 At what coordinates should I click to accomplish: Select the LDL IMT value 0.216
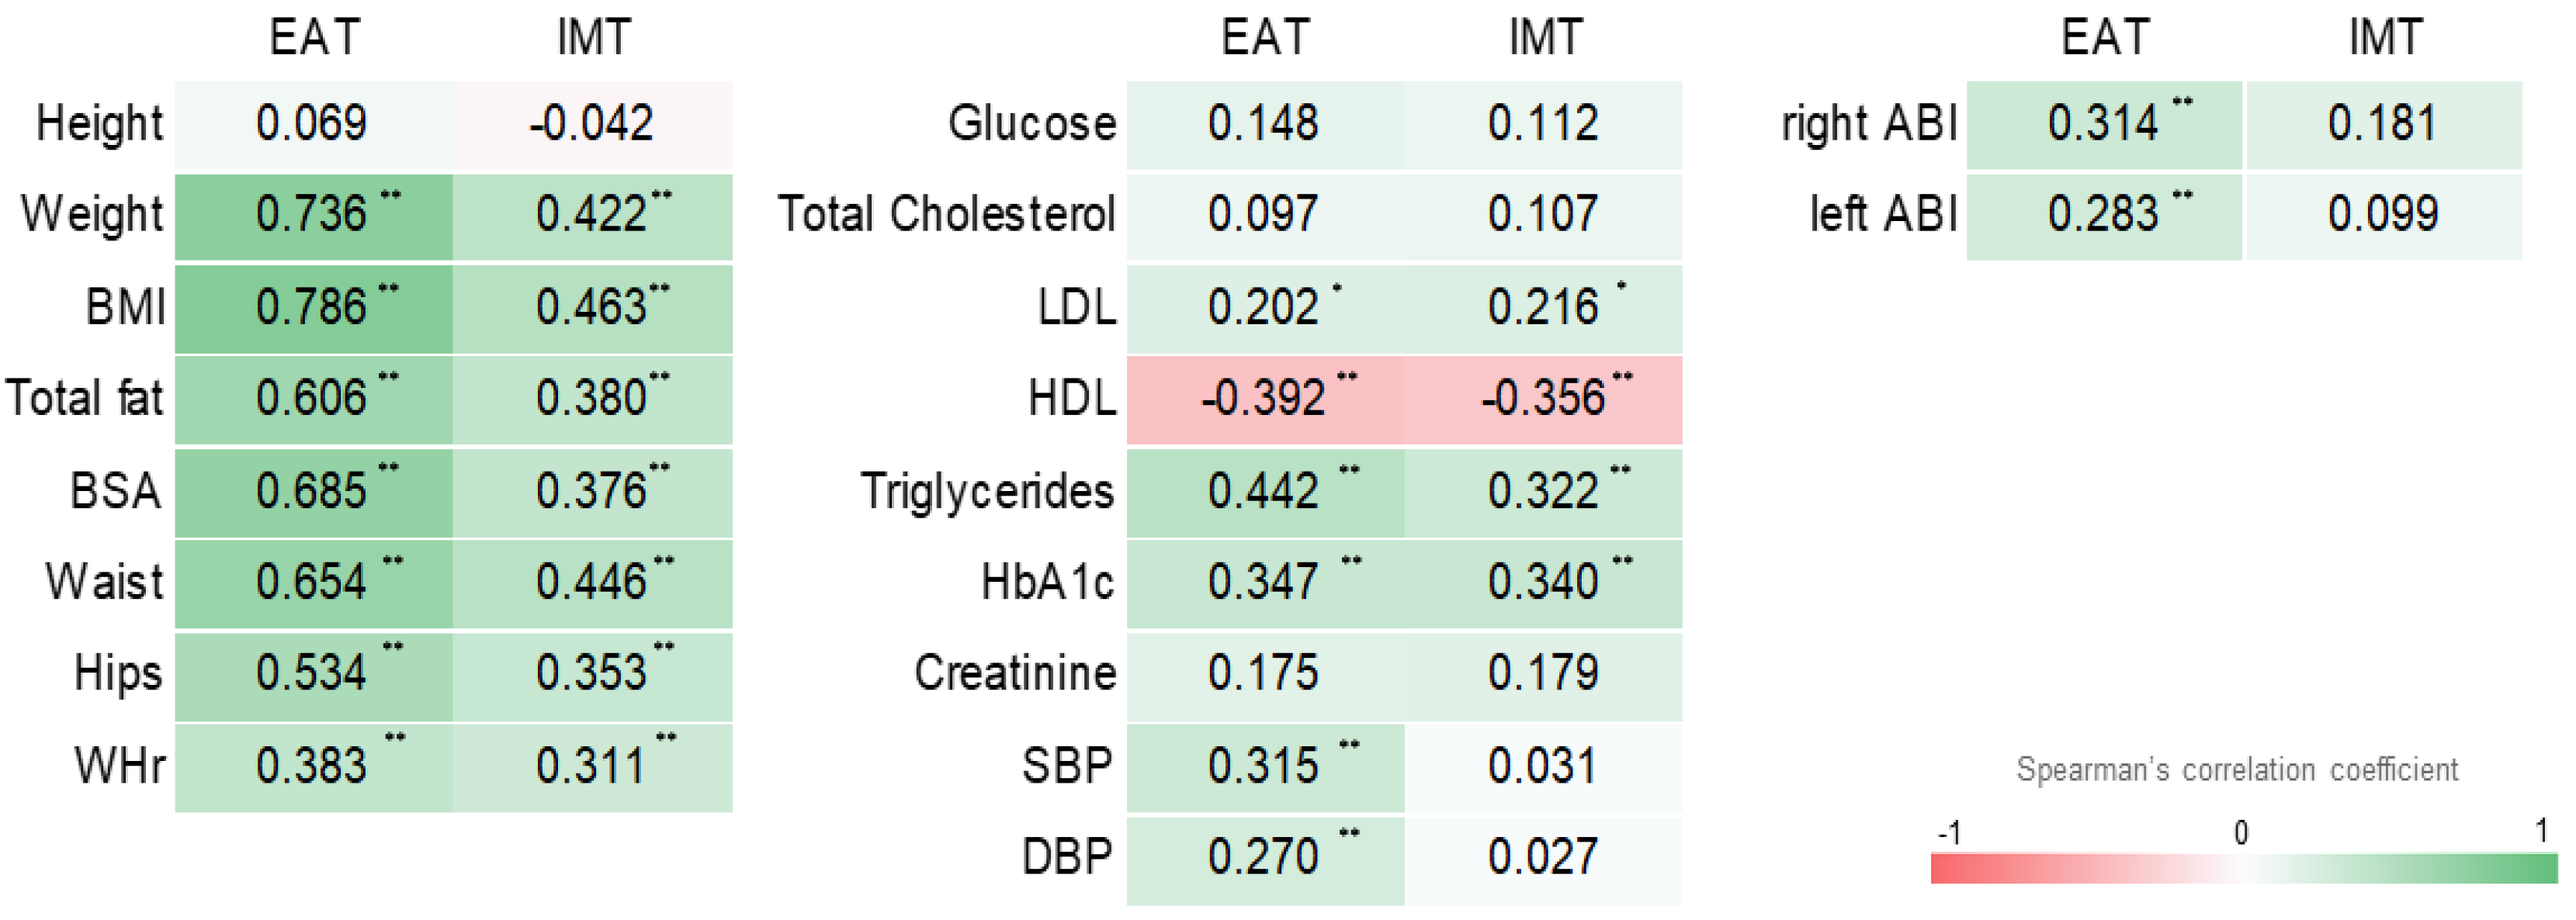[1543, 307]
